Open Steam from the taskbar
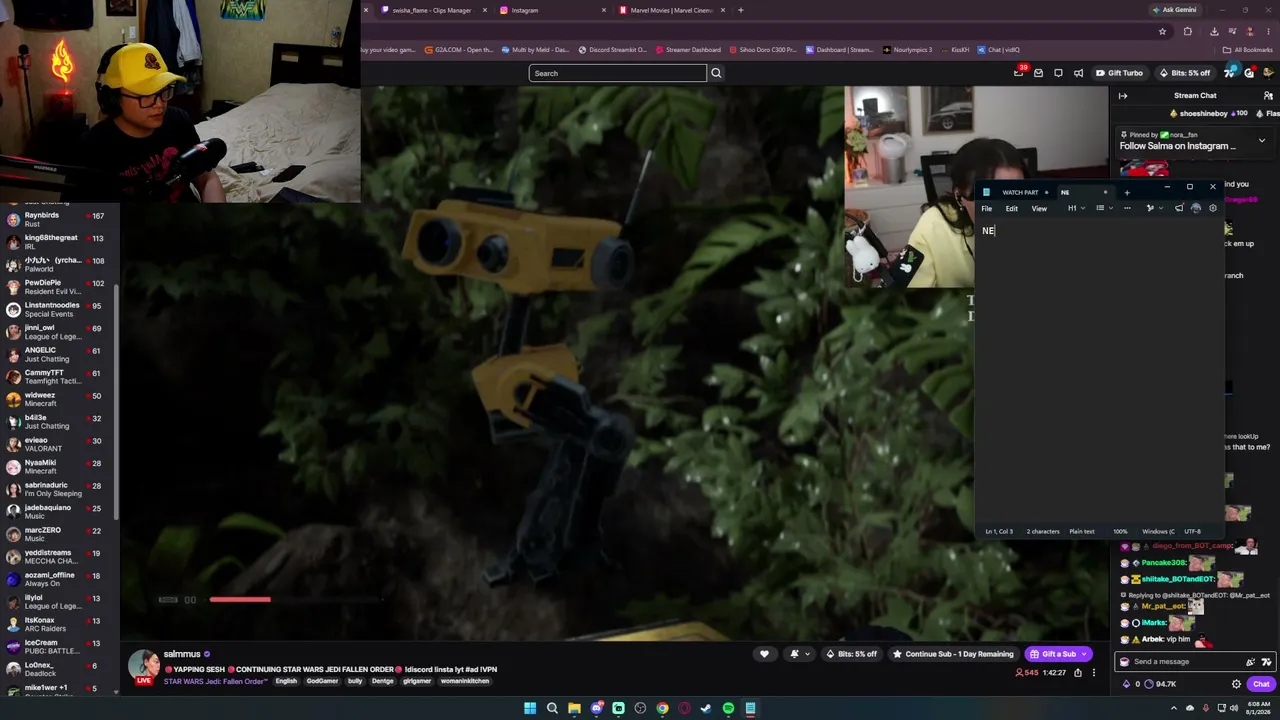 pyautogui.click(x=706, y=708)
